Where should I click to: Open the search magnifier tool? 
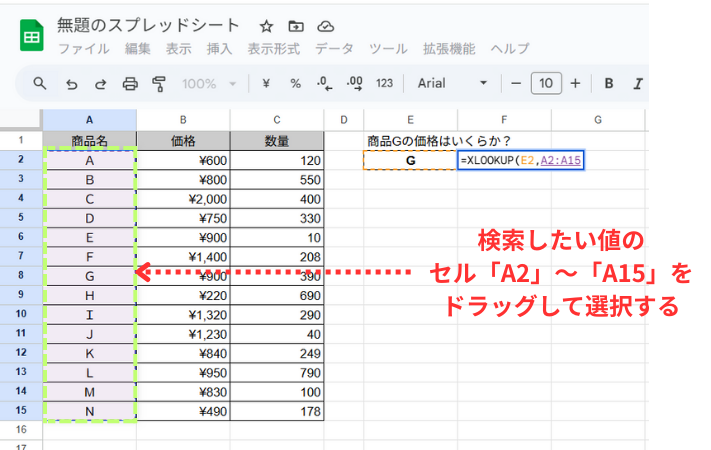[x=40, y=84]
